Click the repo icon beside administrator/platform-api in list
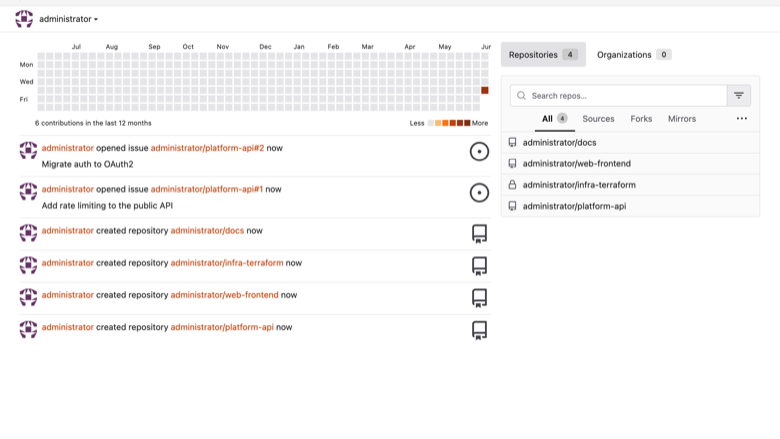Image resolution: width=780 pixels, height=439 pixels. [512, 206]
